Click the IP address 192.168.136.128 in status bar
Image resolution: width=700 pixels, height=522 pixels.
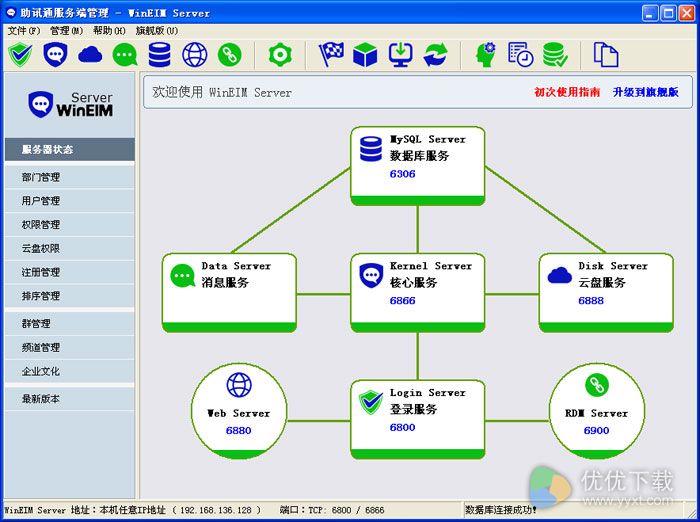click(x=216, y=510)
